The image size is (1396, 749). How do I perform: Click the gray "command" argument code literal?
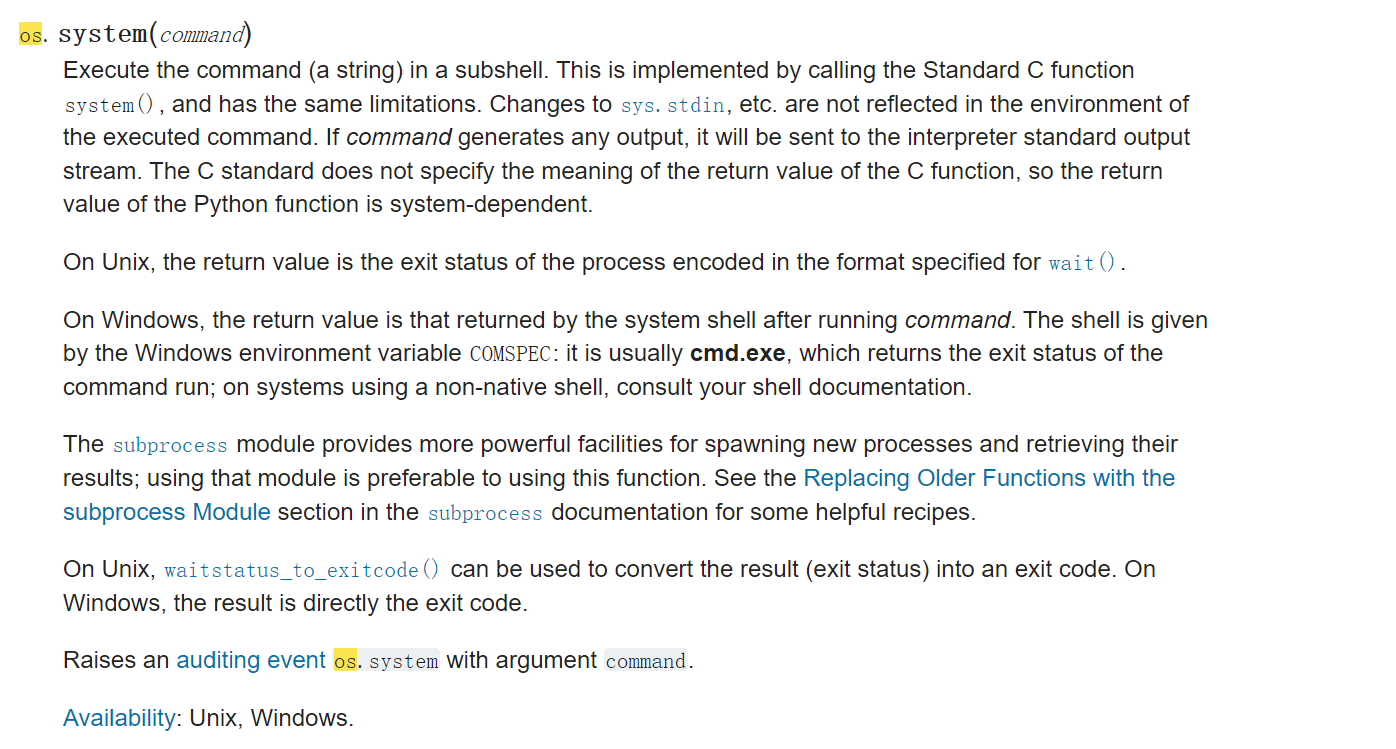point(646,661)
